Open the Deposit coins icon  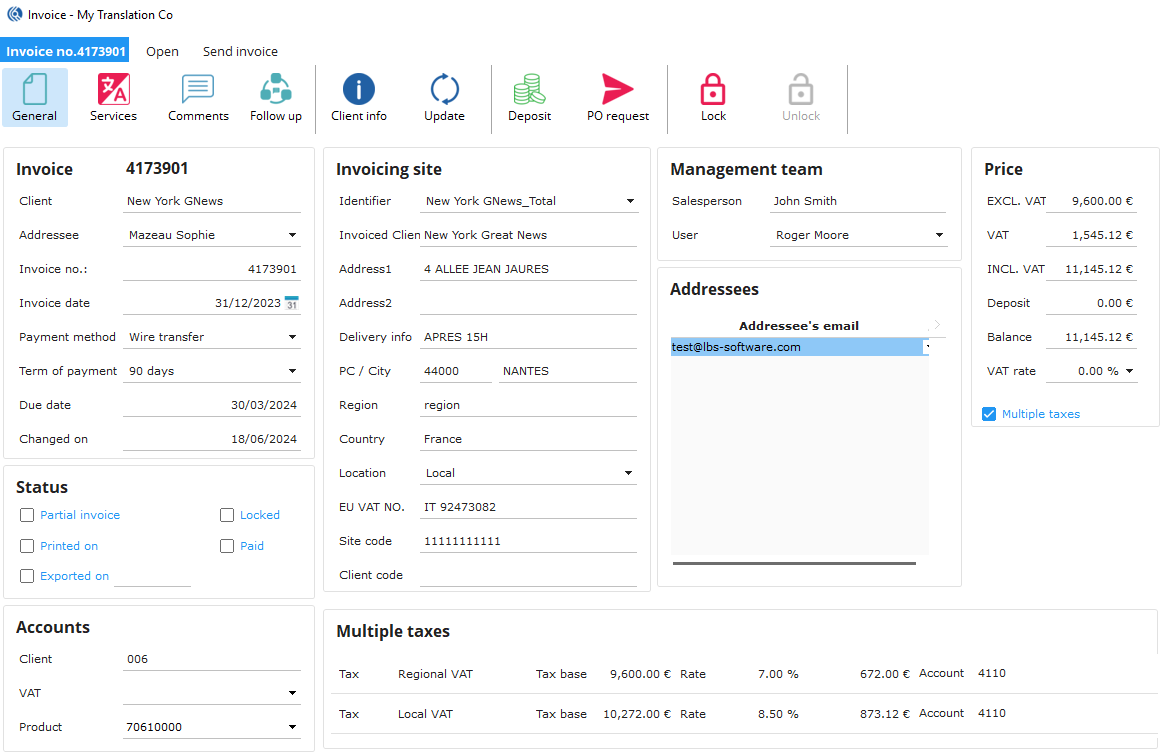529,97
